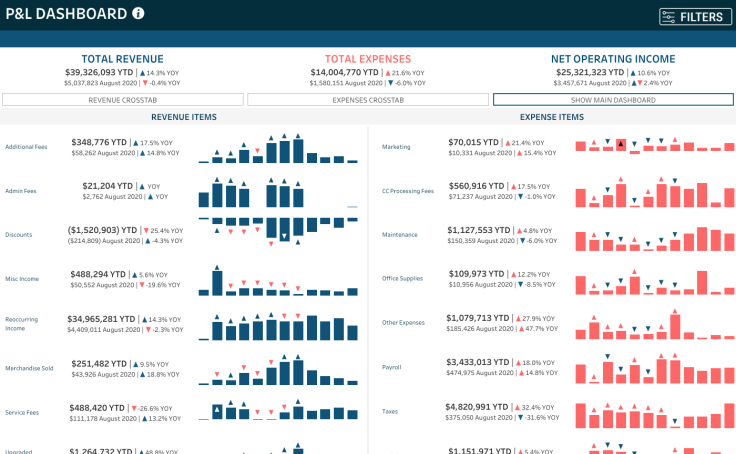Click highlighted Marketing bar with black triangle
This screenshot has height=454, width=736.
(x=621, y=145)
